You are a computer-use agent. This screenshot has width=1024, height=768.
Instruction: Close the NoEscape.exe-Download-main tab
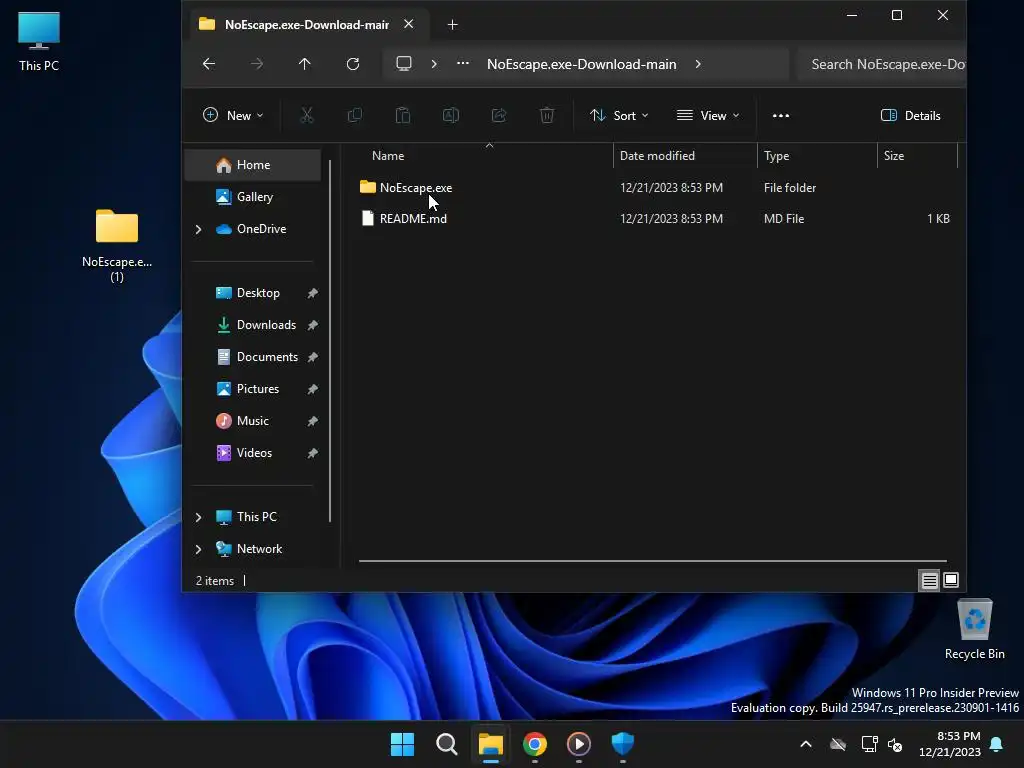tap(409, 24)
